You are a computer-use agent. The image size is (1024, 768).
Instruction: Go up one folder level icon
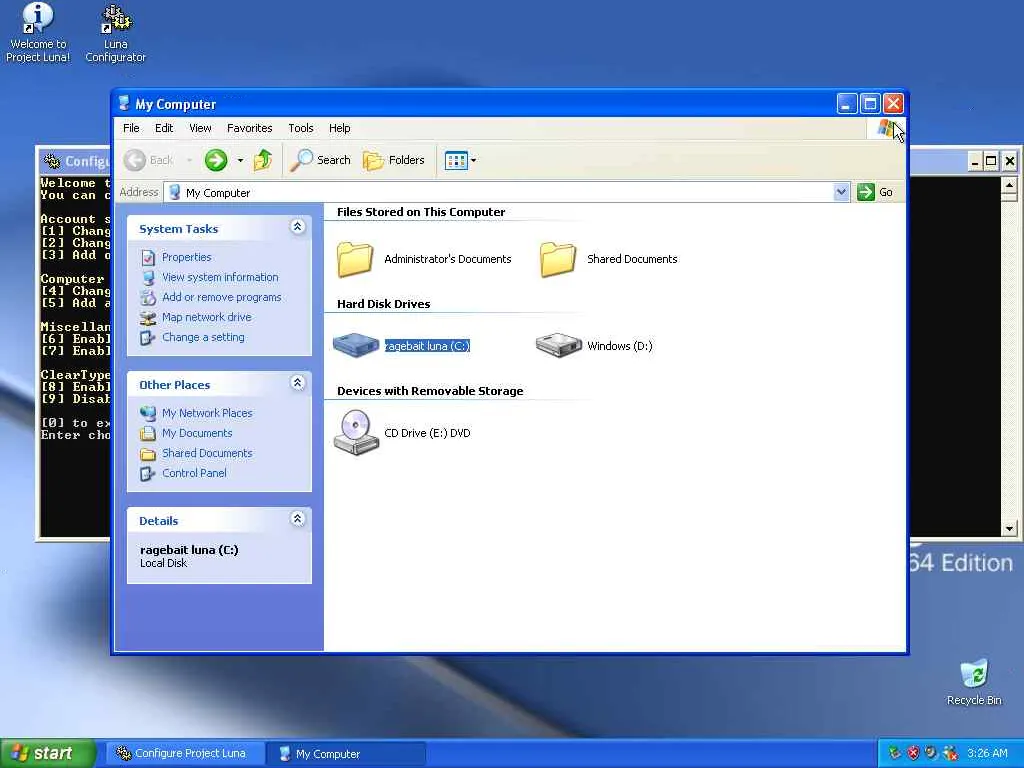tap(263, 160)
